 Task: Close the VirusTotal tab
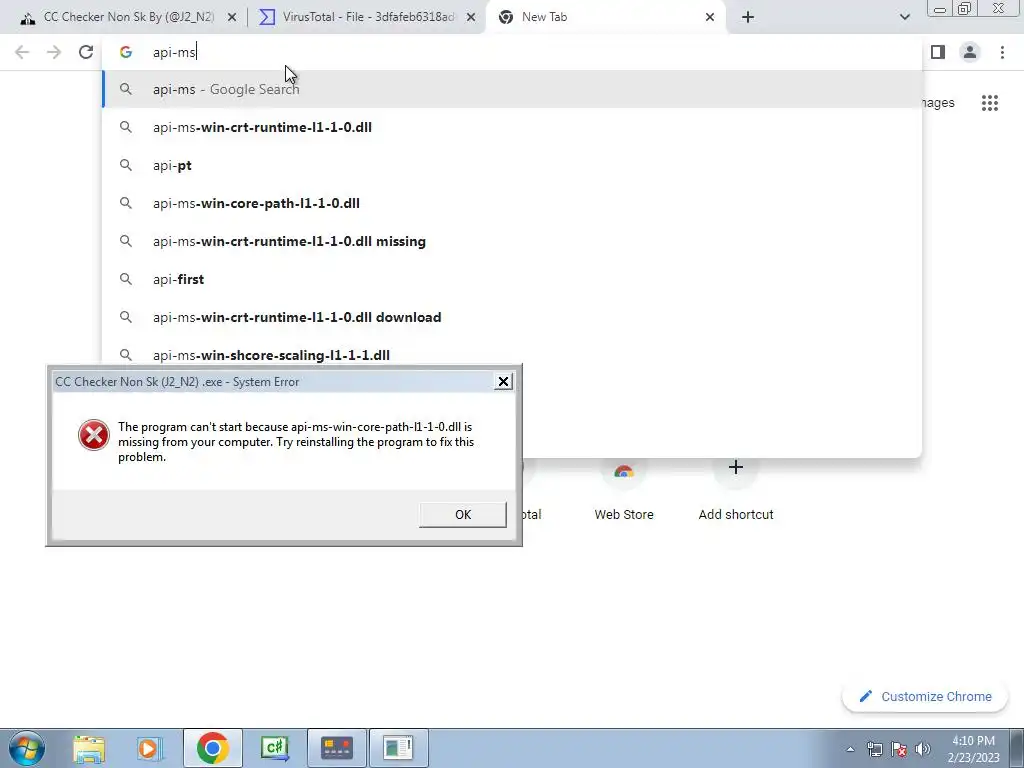tap(470, 18)
